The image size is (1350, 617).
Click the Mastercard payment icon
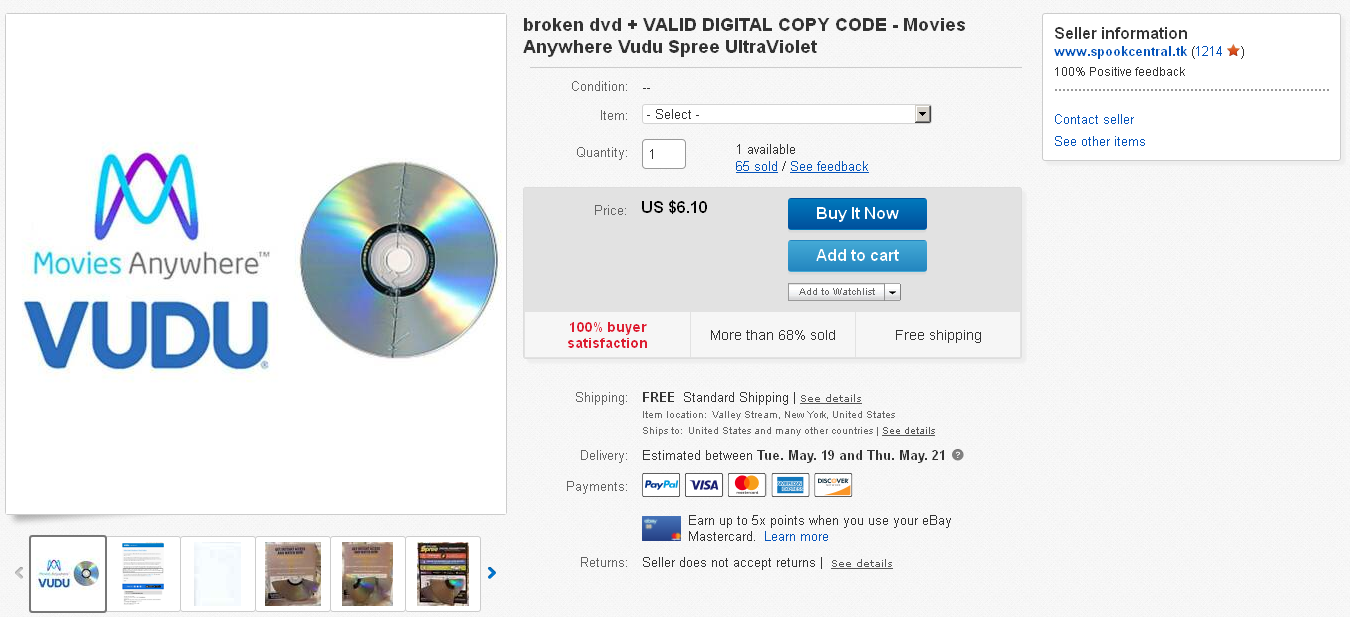click(747, 485)
